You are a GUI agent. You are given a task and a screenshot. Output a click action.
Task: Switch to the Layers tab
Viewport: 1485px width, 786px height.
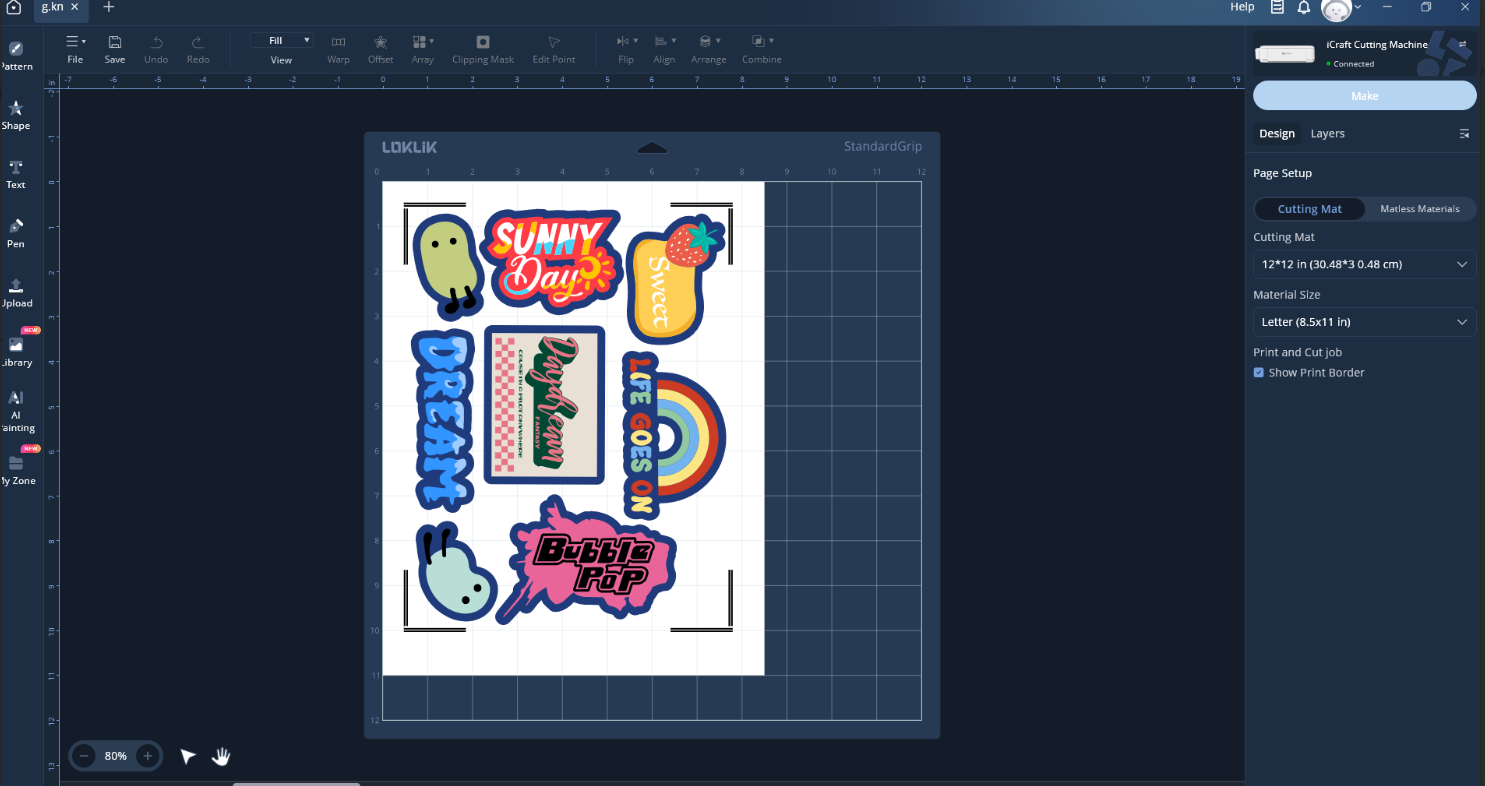(1327, 134)
